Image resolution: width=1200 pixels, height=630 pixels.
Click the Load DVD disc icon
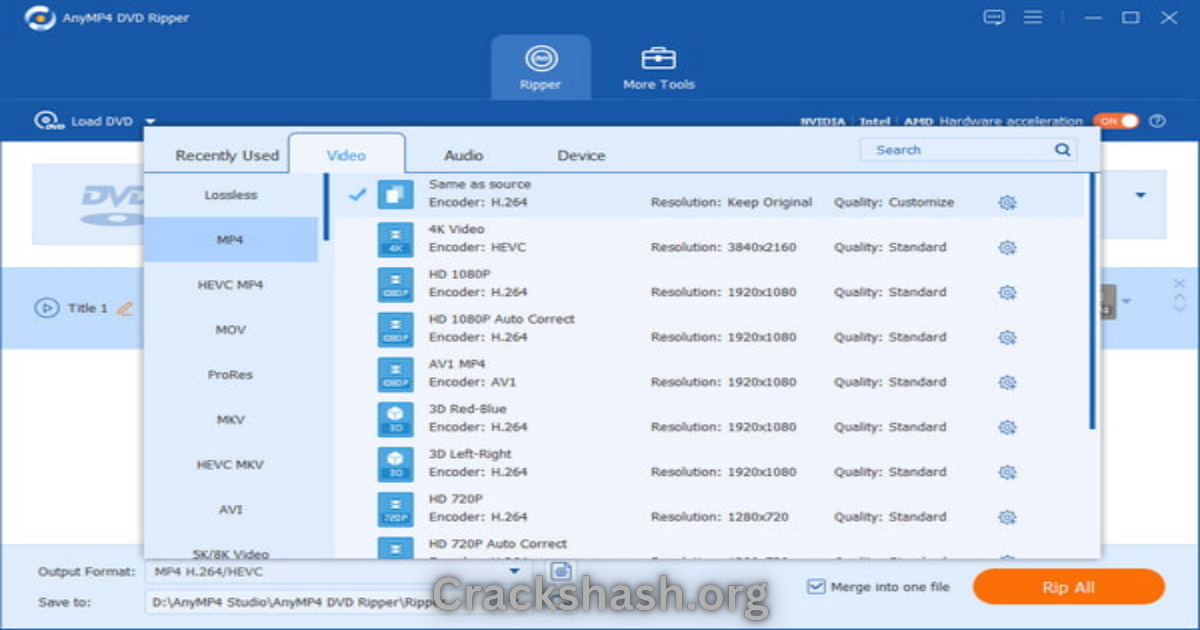point(49,121)
